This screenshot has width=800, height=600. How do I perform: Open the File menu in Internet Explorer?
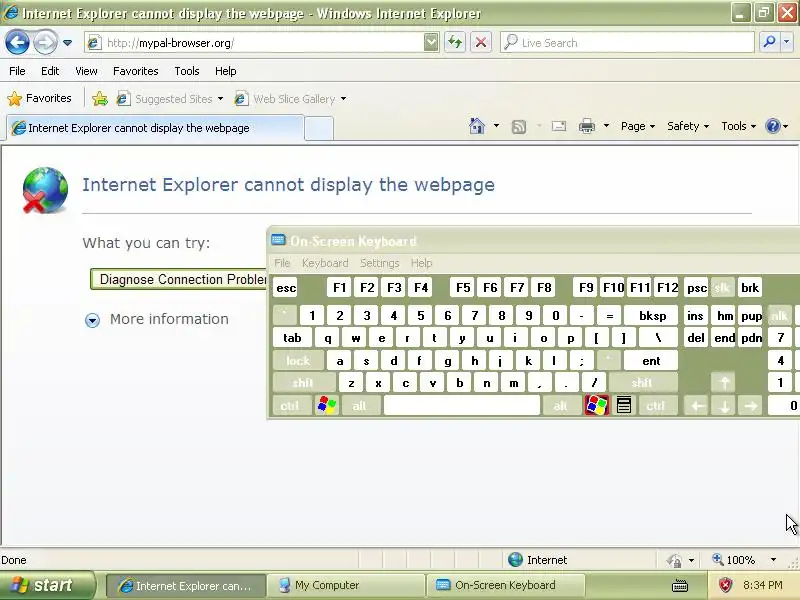pyautogui.click(x=17, y=71)
